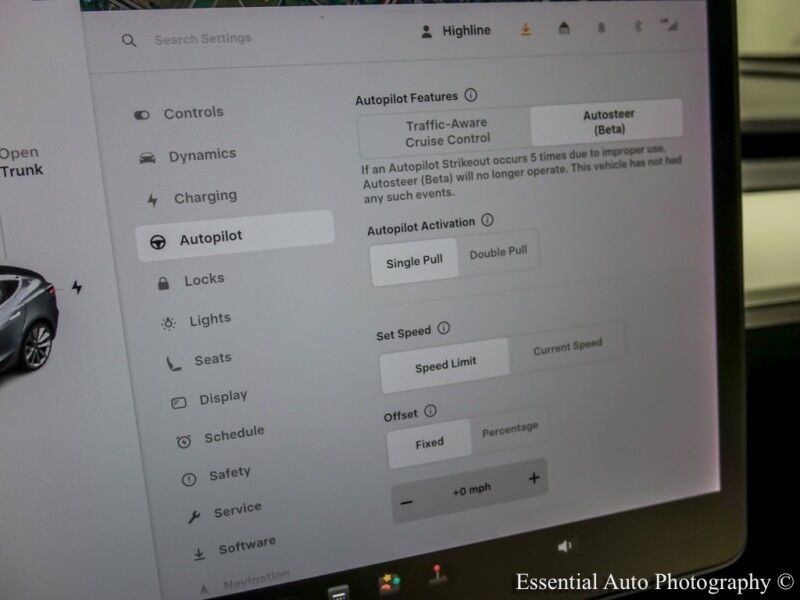Go to the Locks settings menu
Image resolution: width=800 pixels, height=600 pixels.
(x=203, y=280)
